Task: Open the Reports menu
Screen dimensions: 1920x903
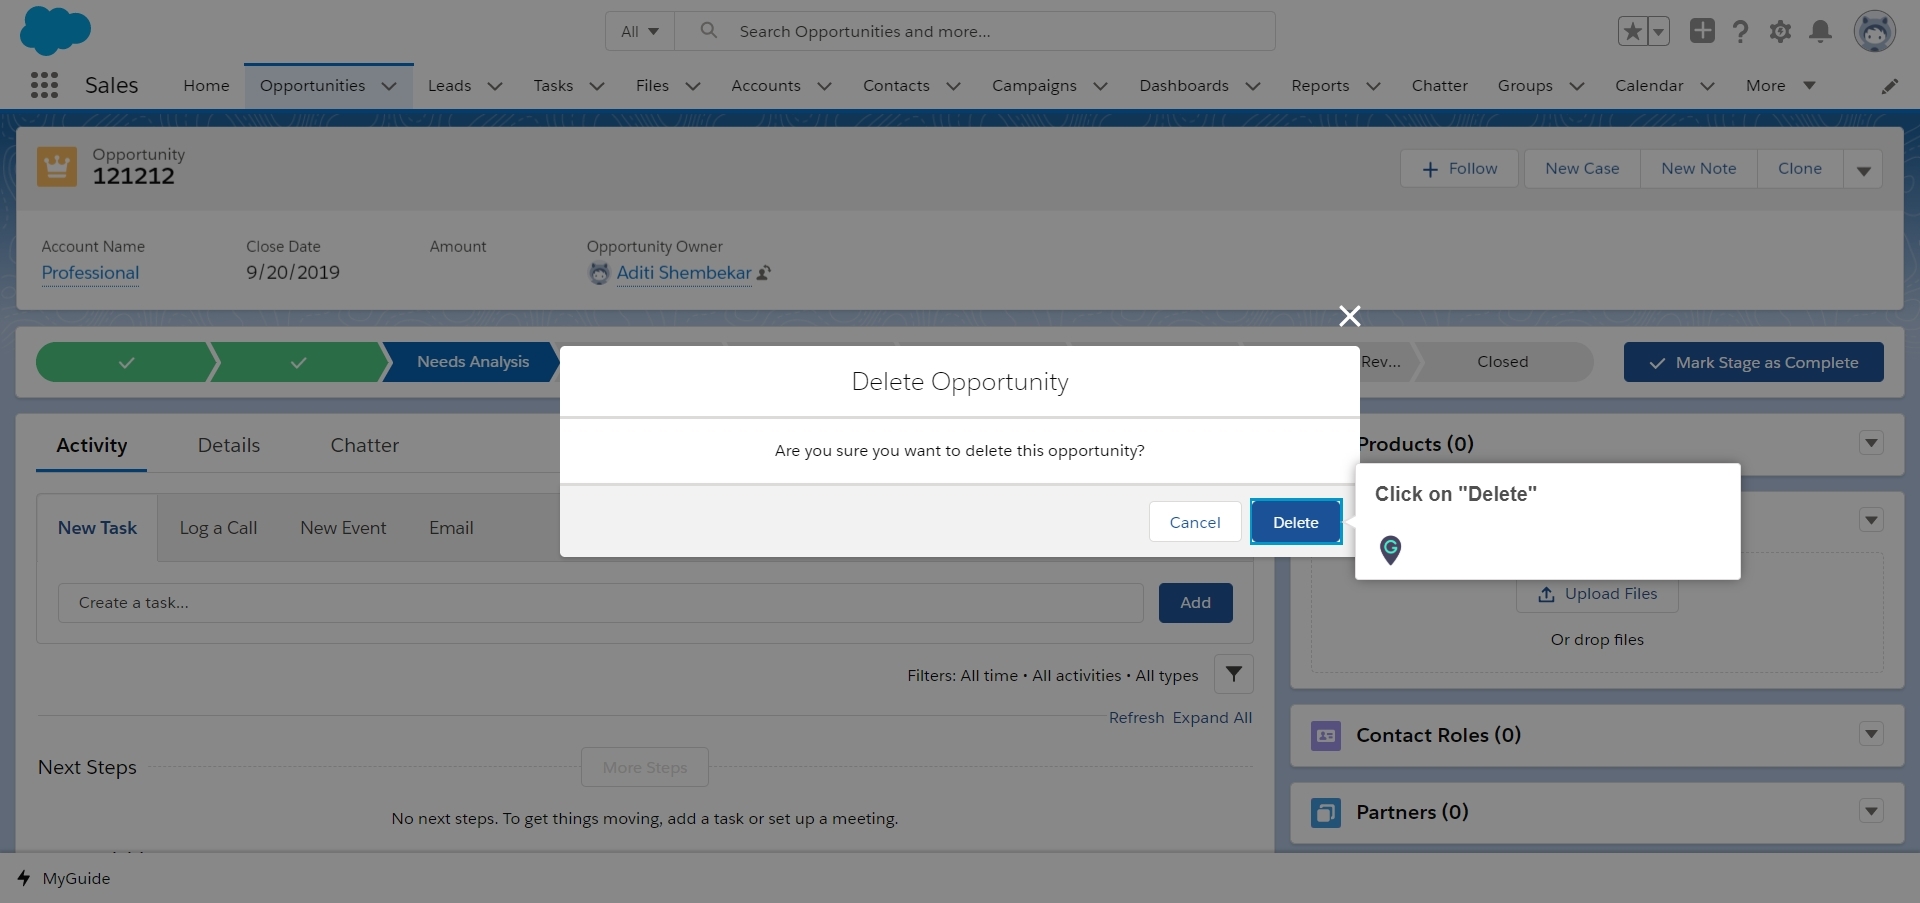Action: point(1322,86)
